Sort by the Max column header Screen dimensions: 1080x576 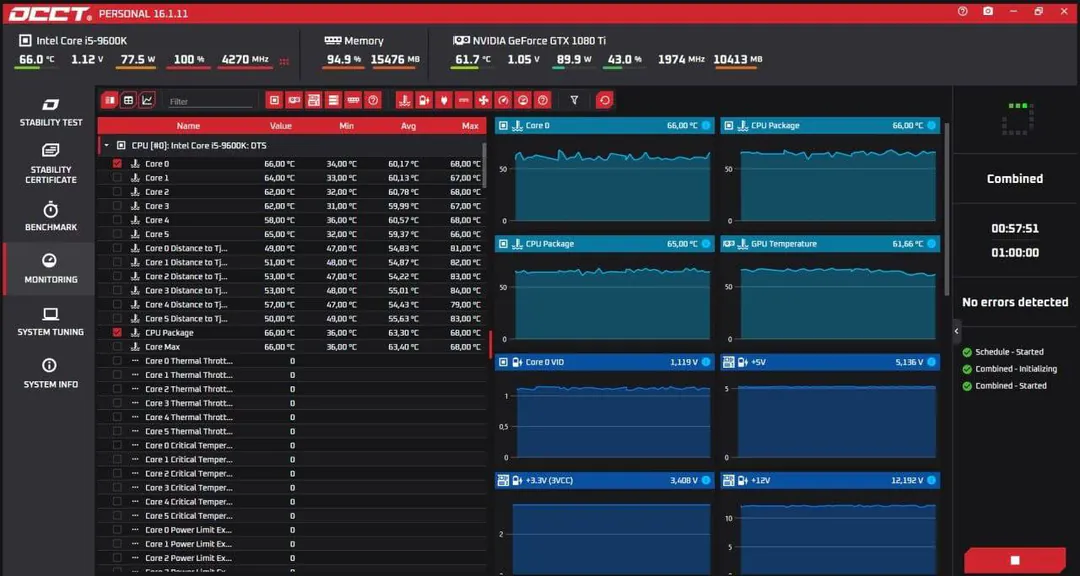coord(470,126)
